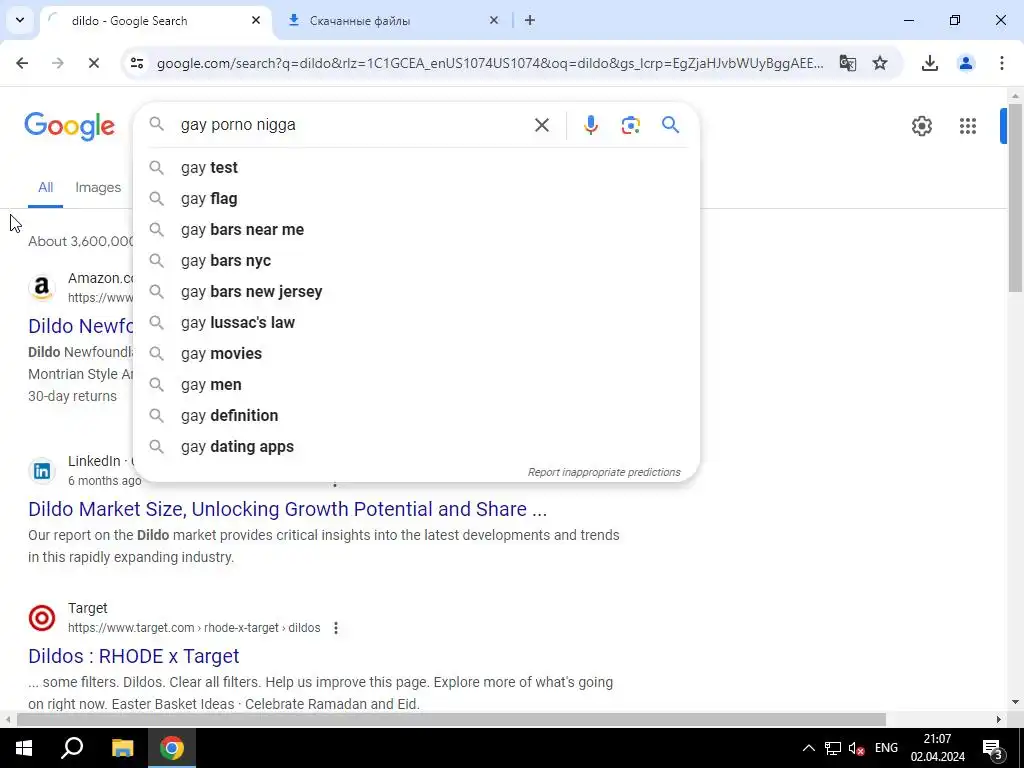This screenshot has width=1024, height=768.
Task: Open Windows taskbar search
Action: (x=72, y=748)
